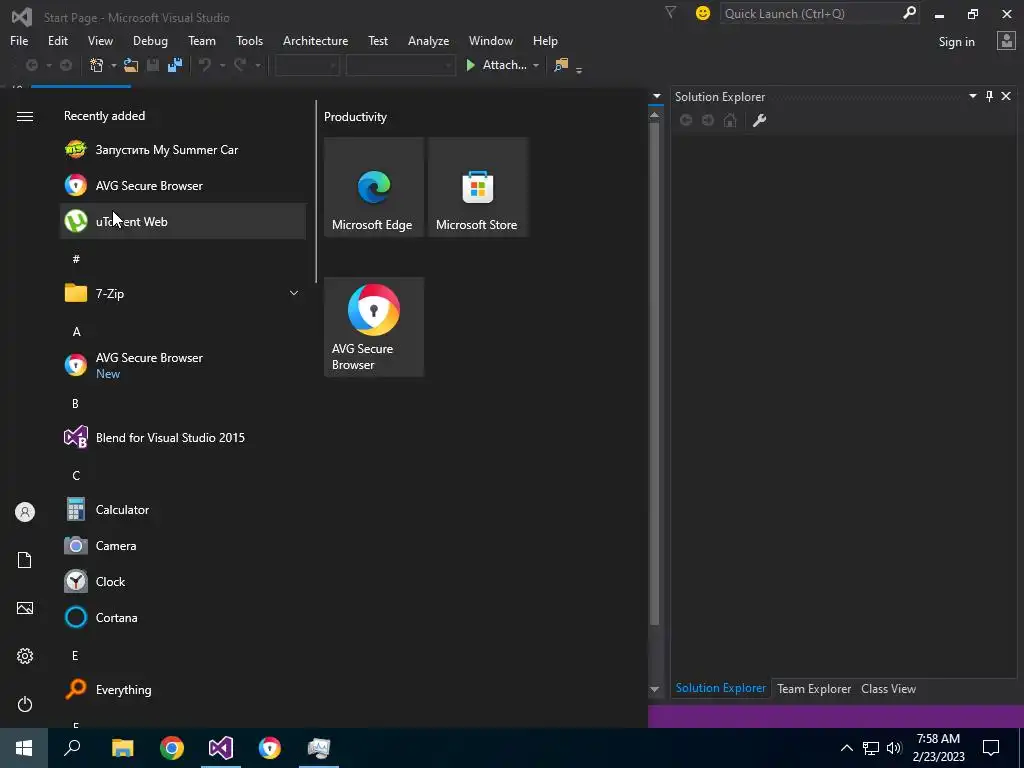This screenshot has height=768, width=1024.
Task: Open the Team menu
Action: pyautogui.click(x=202, y=40)
